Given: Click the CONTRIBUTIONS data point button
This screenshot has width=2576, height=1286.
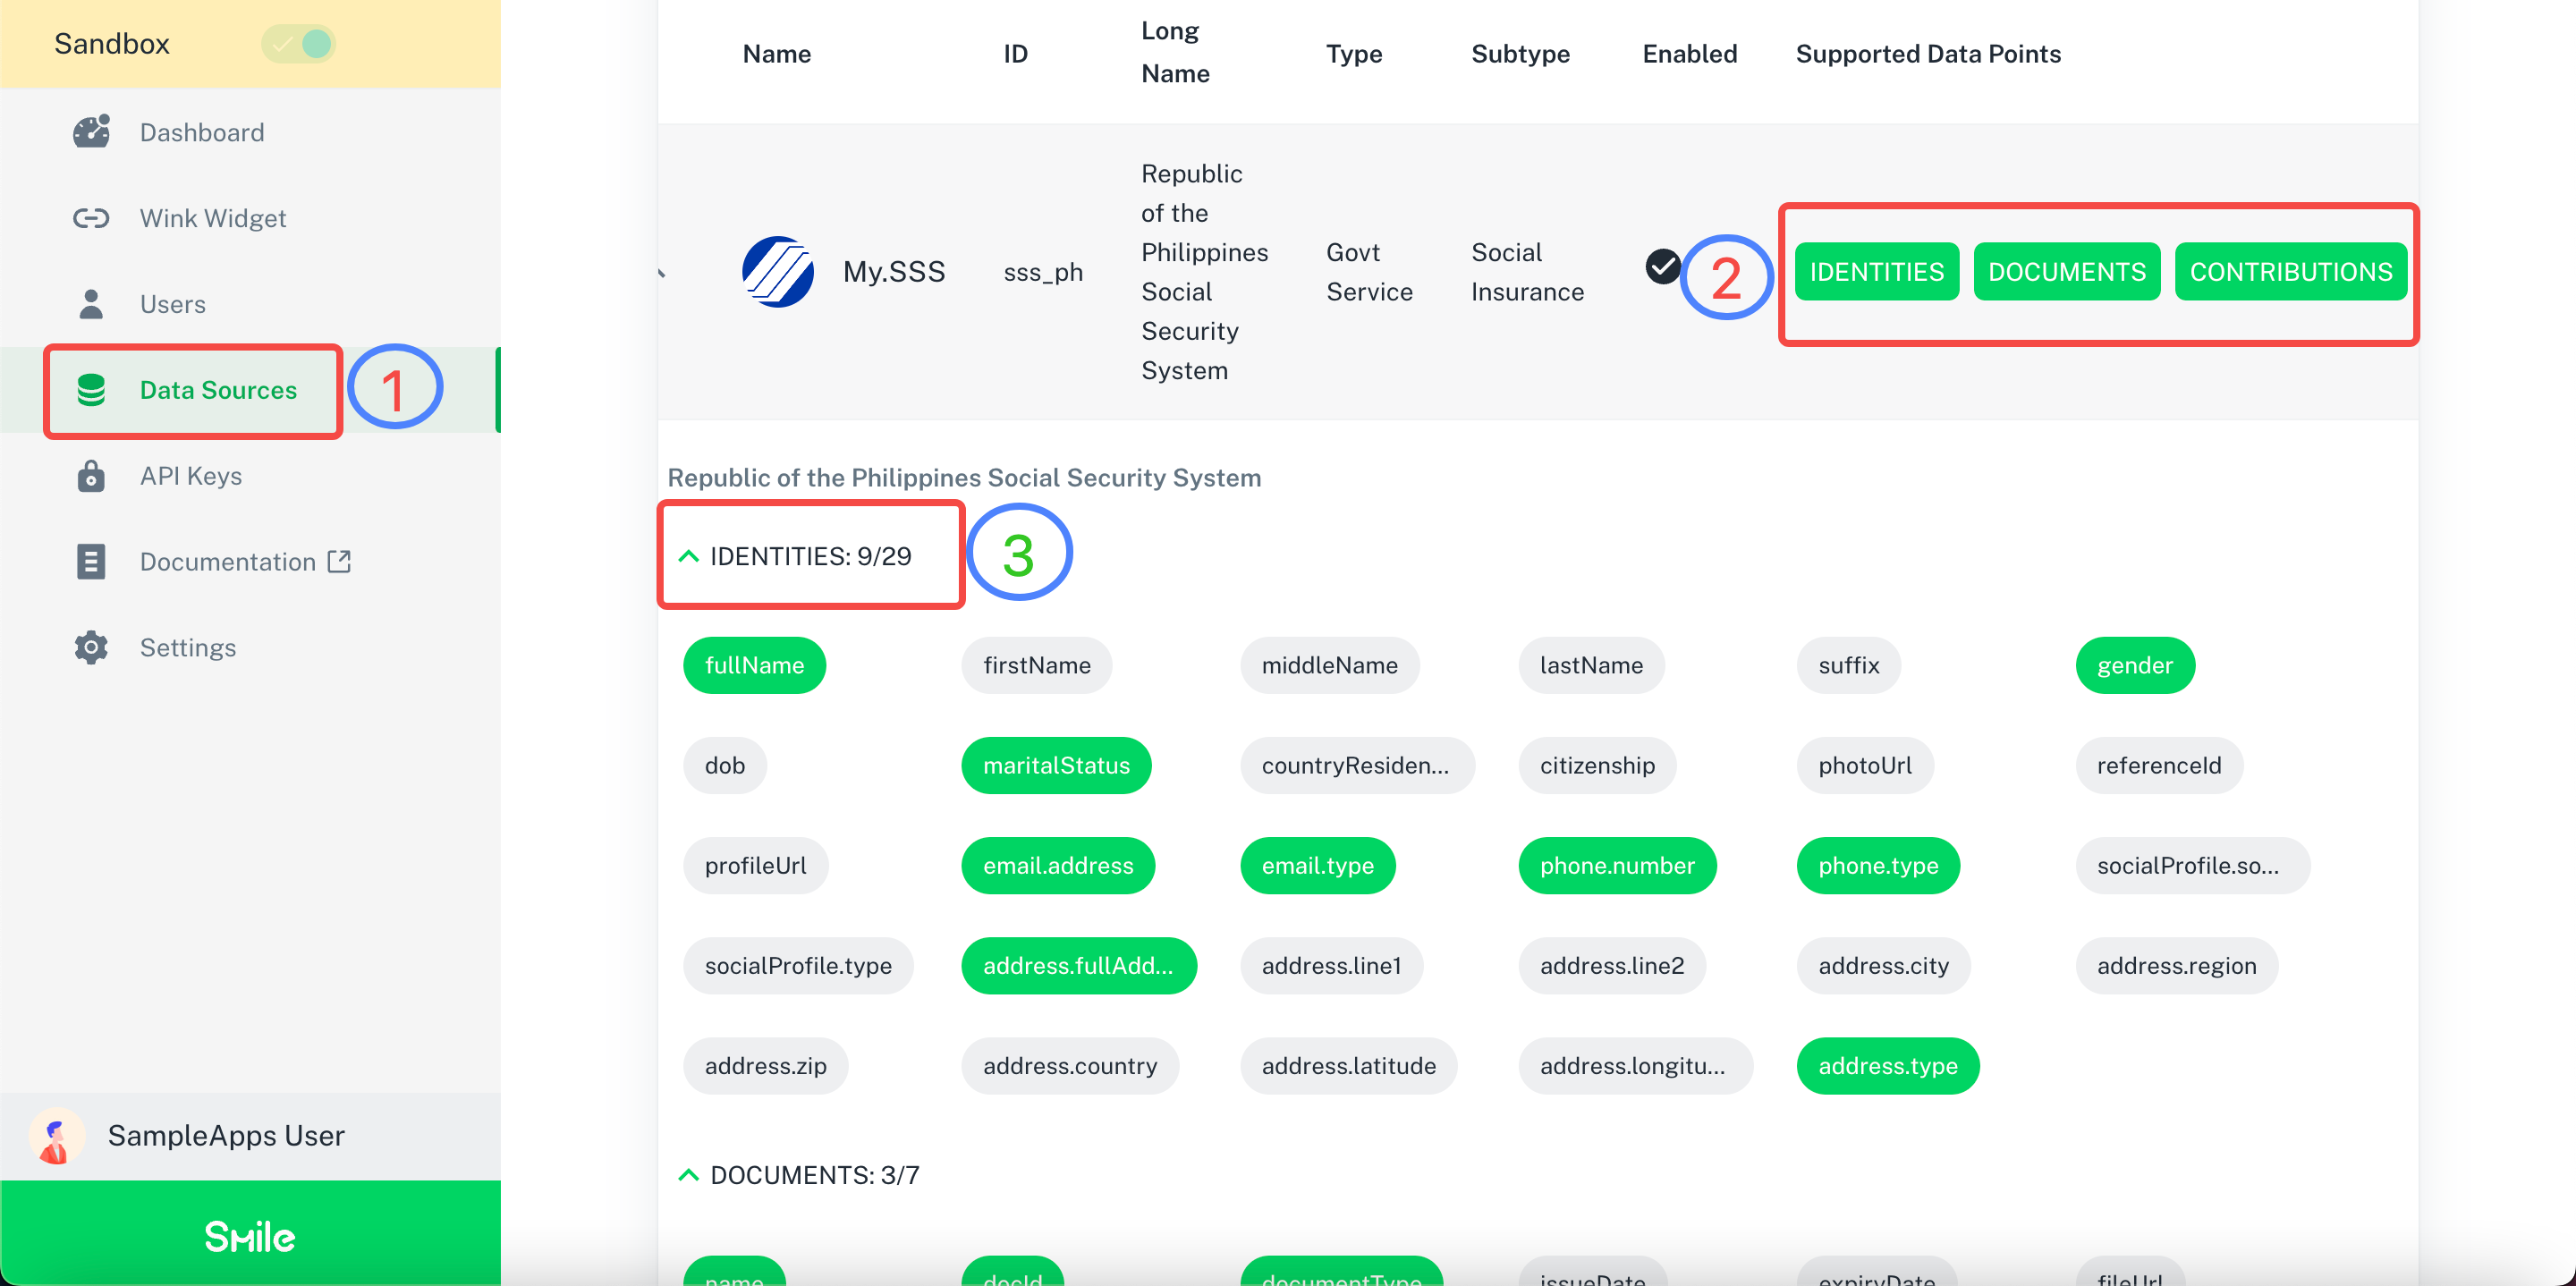Looking at the screenshot, I should tap(2290, 272).
